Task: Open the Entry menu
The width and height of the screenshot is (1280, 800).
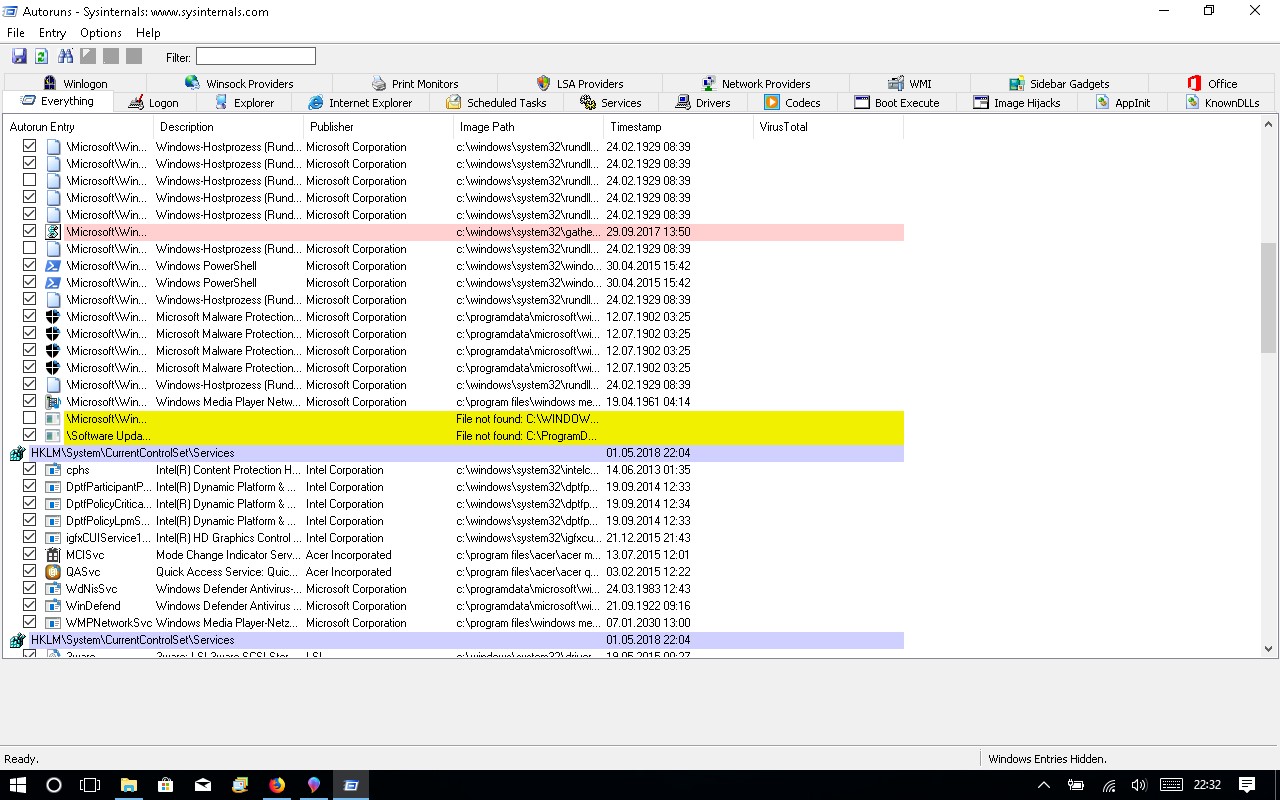Action: click(x=52, y=33)
